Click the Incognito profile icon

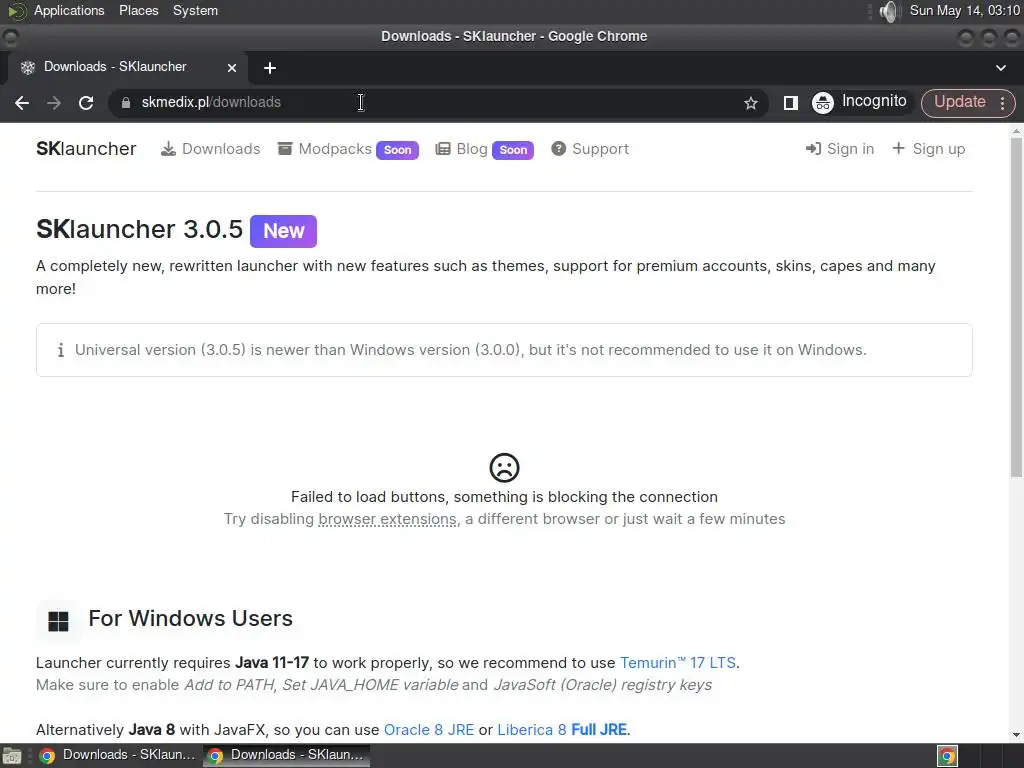823,103
